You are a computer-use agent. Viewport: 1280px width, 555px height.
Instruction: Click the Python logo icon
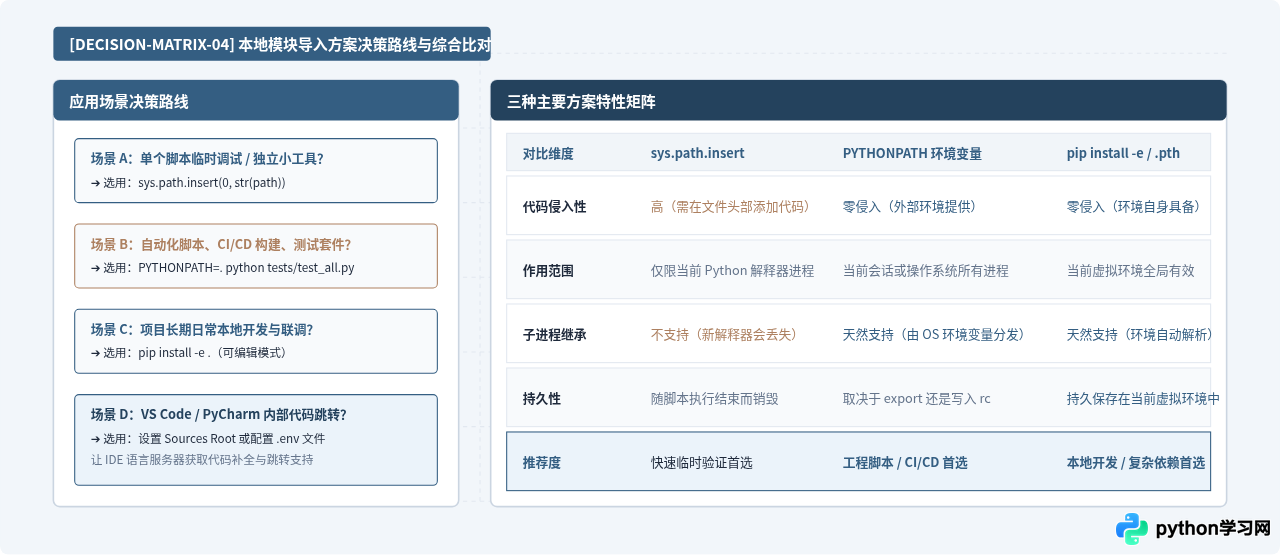(x=1132, y=529)
